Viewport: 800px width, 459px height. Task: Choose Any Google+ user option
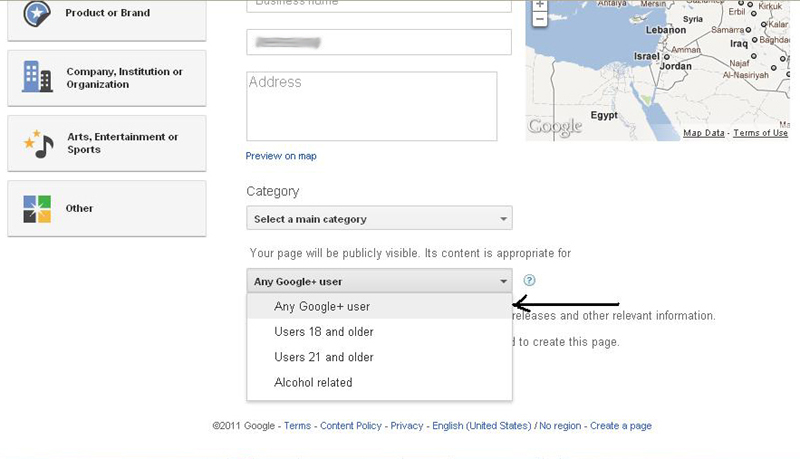point(379,306)
